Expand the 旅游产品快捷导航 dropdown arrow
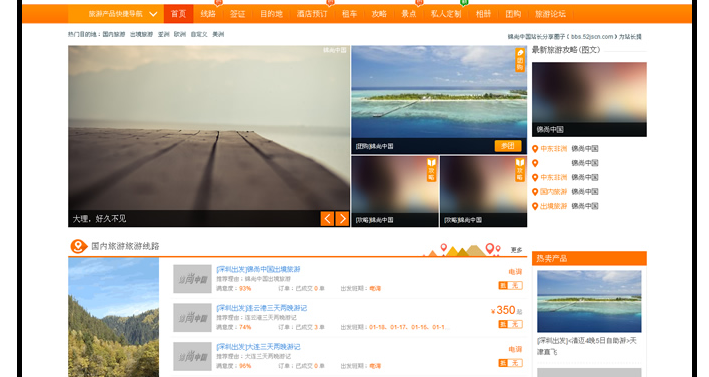 (153, 14)
